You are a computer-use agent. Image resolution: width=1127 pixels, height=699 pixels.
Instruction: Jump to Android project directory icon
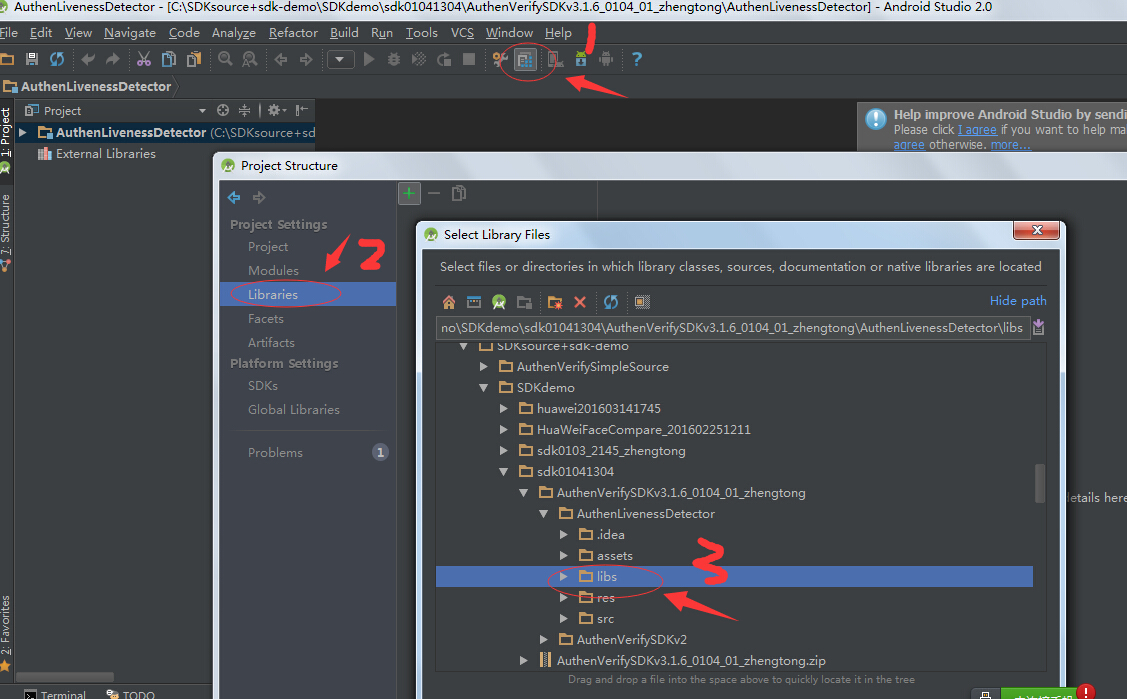(x=498, y=302)
